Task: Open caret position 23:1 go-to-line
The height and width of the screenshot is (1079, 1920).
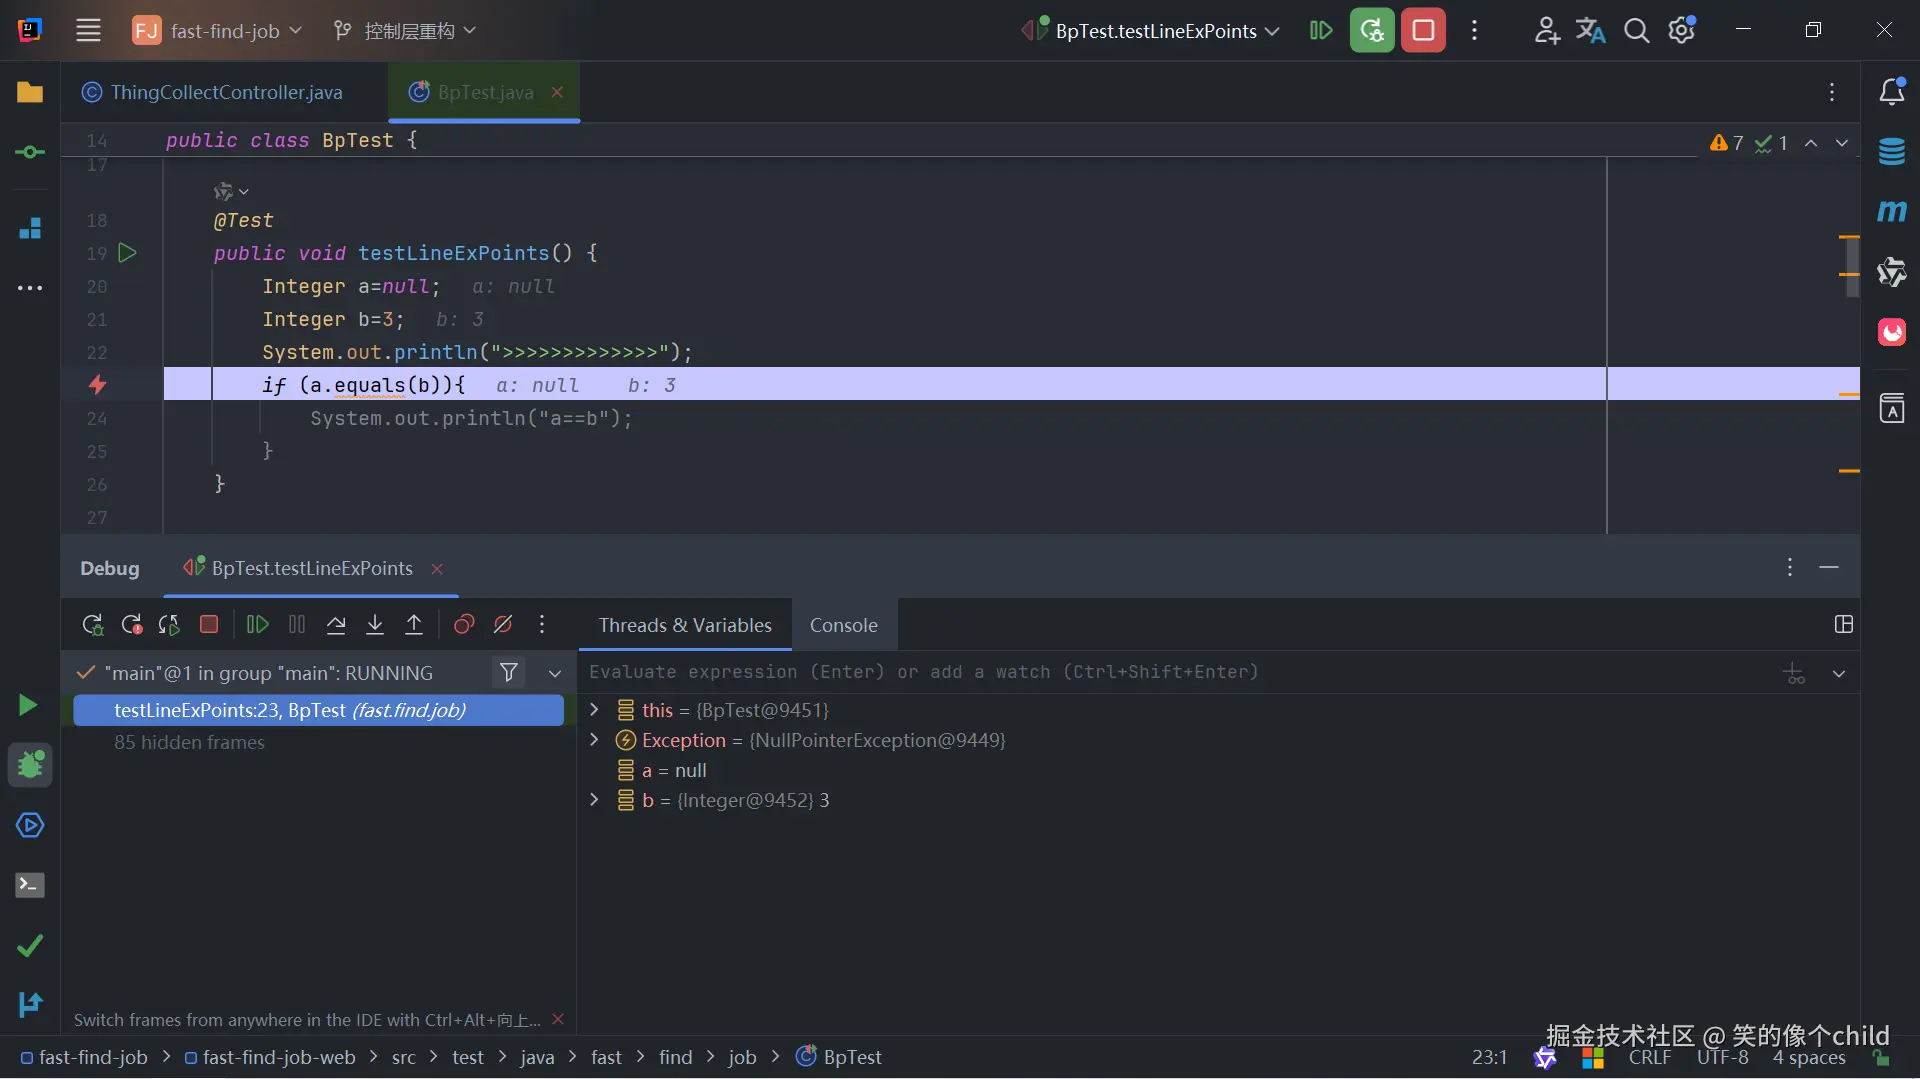Action: pyautogui.click(x=1489, y=1058)
